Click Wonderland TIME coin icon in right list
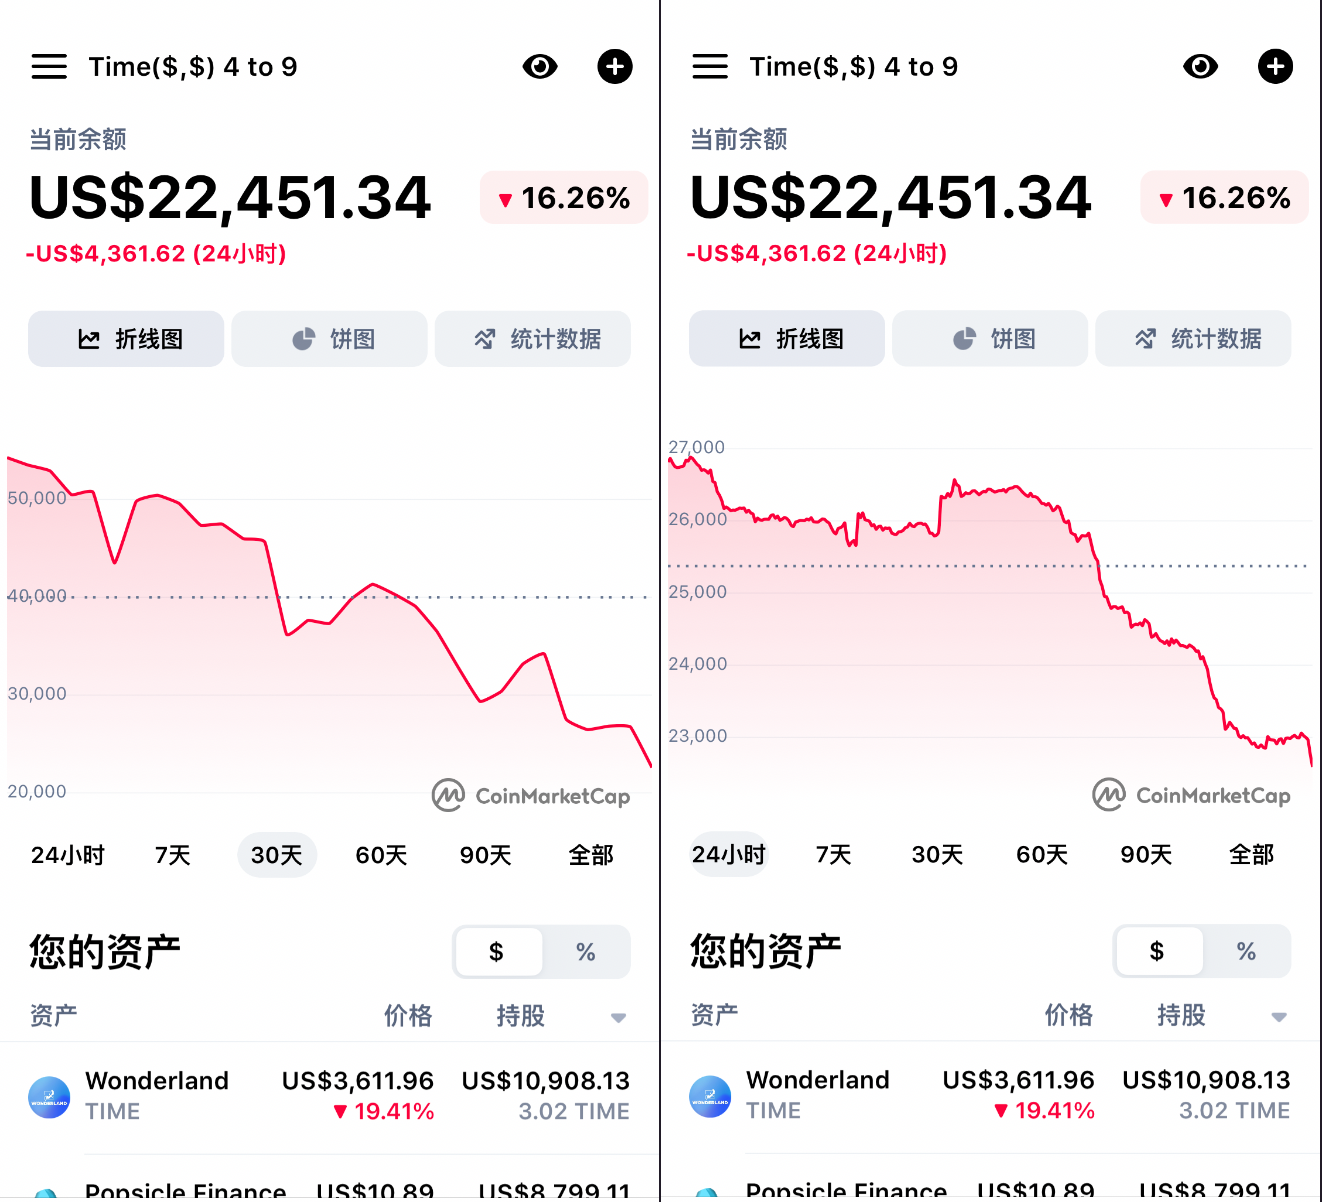 710,1097
